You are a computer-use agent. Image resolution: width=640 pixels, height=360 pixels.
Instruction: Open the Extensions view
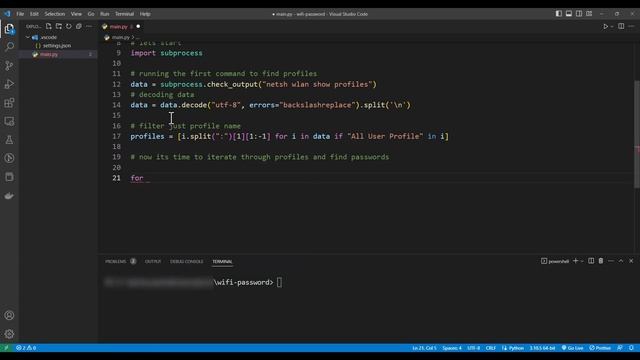(x=9, y=102)
